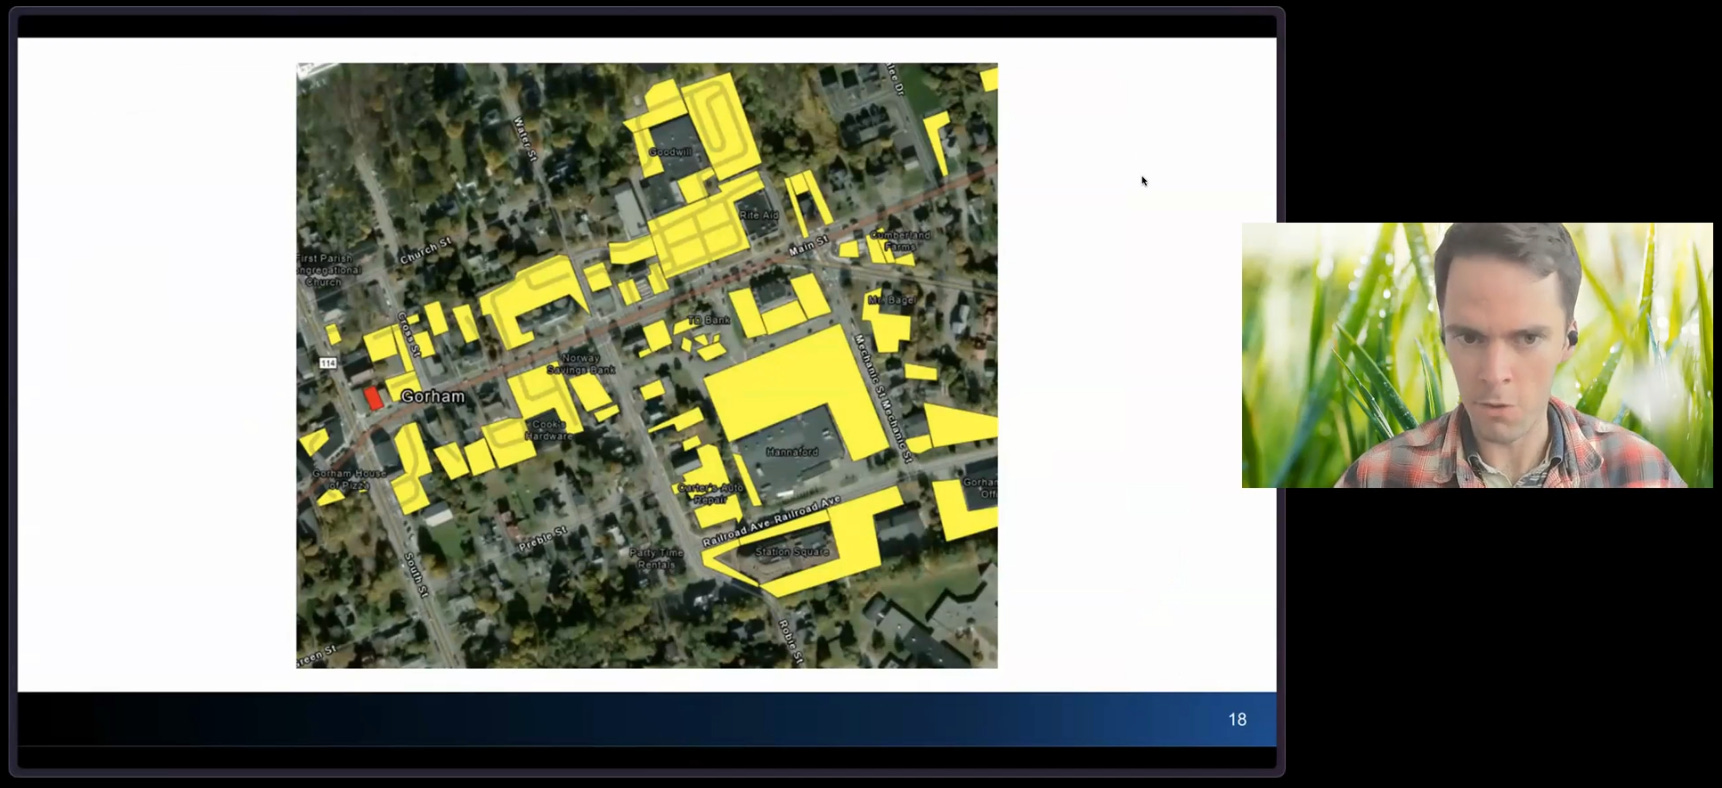Click the 'First Parish Congregational Church' label
The width and height of the screenshot is (1722, 788).
(326, 270)
